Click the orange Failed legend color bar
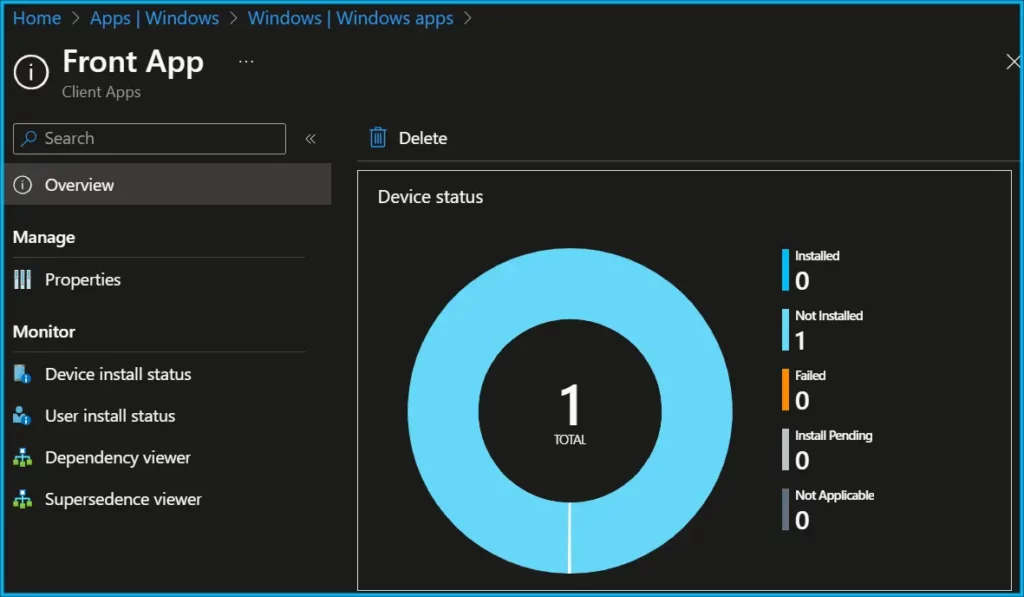Screen dimensions: 1024x597 pyautogui.click(x=786, y=390)
